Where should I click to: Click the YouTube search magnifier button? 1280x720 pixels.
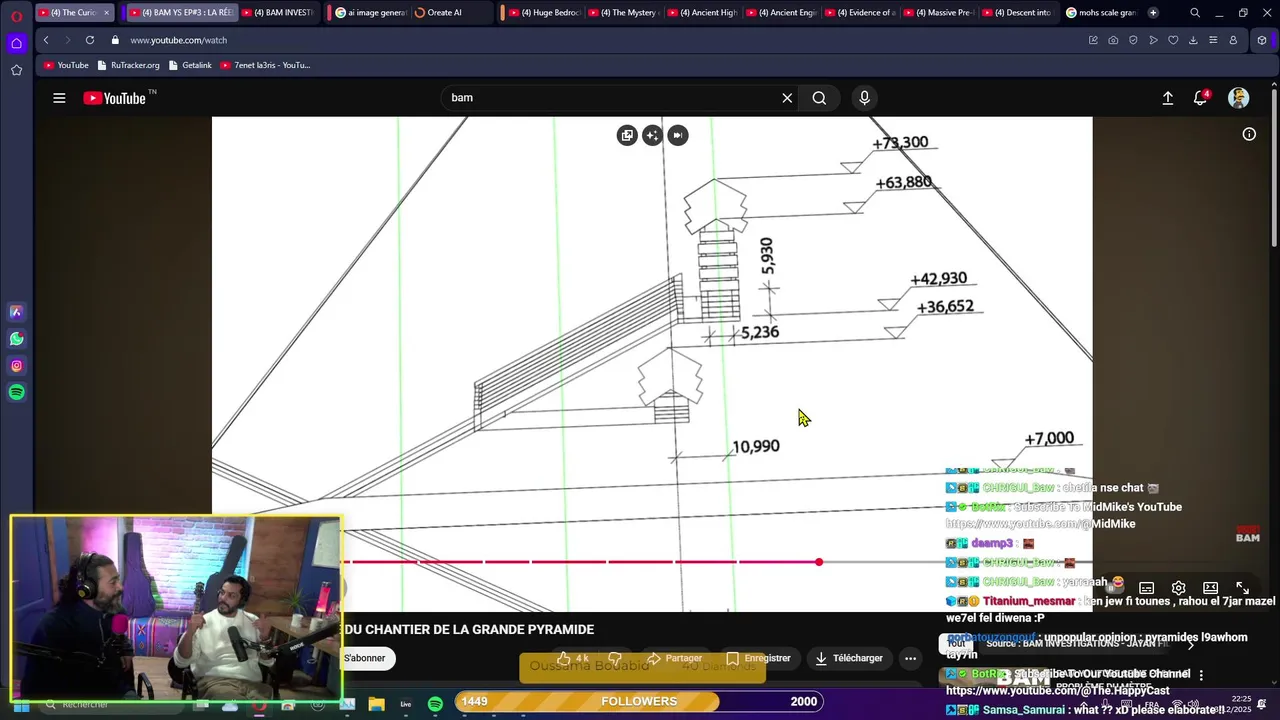click(819, 98)
